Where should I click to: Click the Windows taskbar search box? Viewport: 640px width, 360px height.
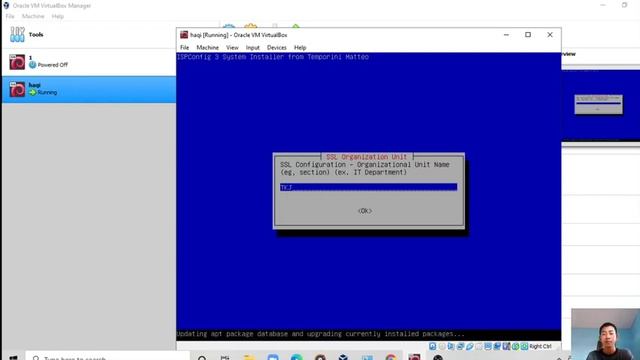tap(108, 356)
